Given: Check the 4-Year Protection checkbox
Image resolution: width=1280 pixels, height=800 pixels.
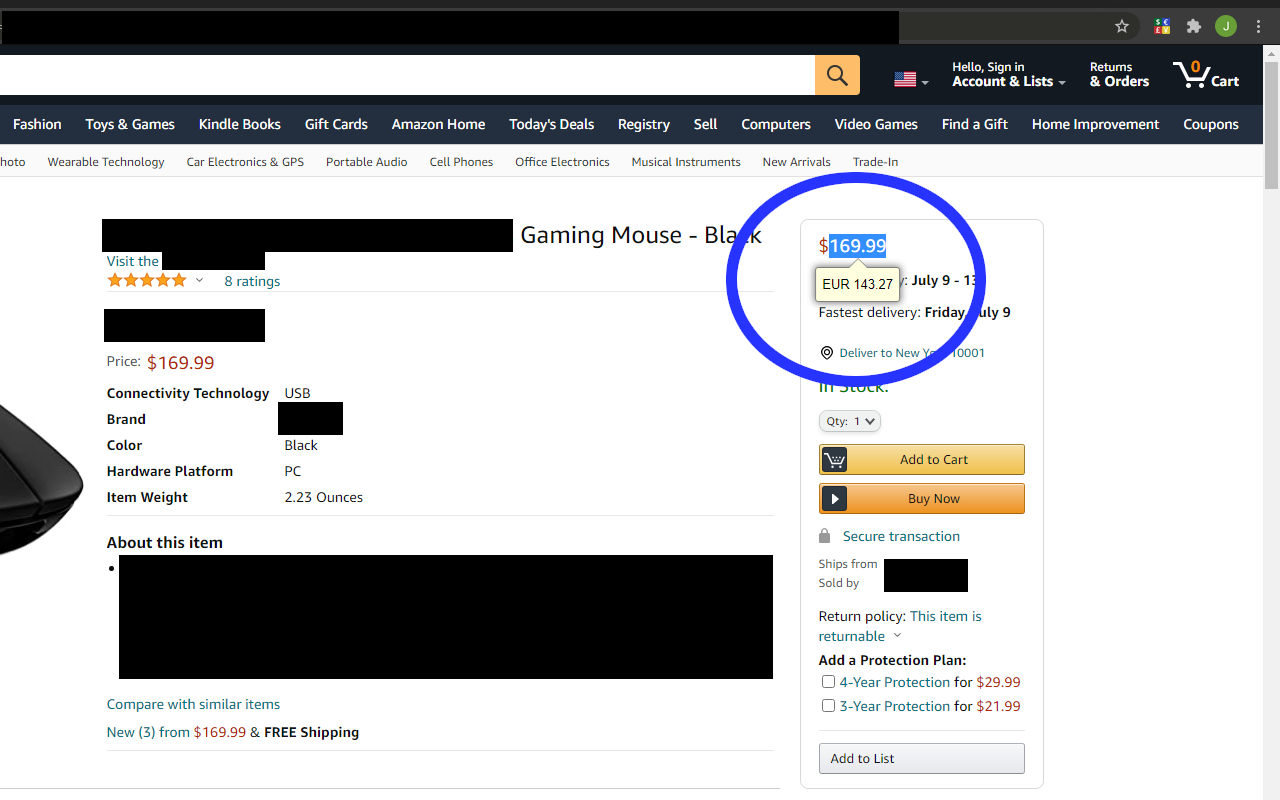Looking at the screenshot, I should 828,682.
